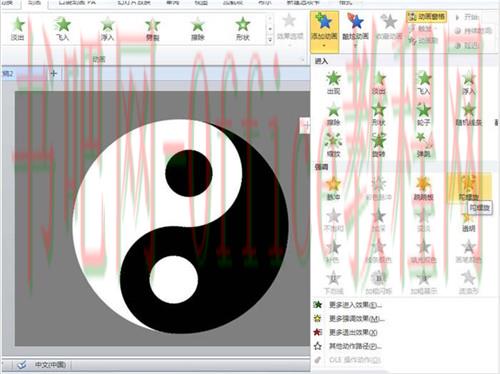Choose the 跷跷板 emphasis animation

(423, 188)
